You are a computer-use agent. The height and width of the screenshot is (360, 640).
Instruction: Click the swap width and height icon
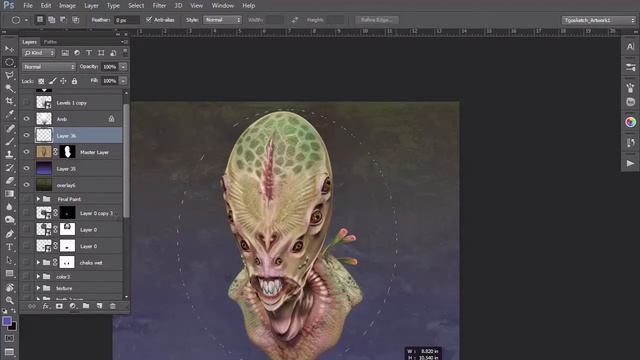coord(295,20)
